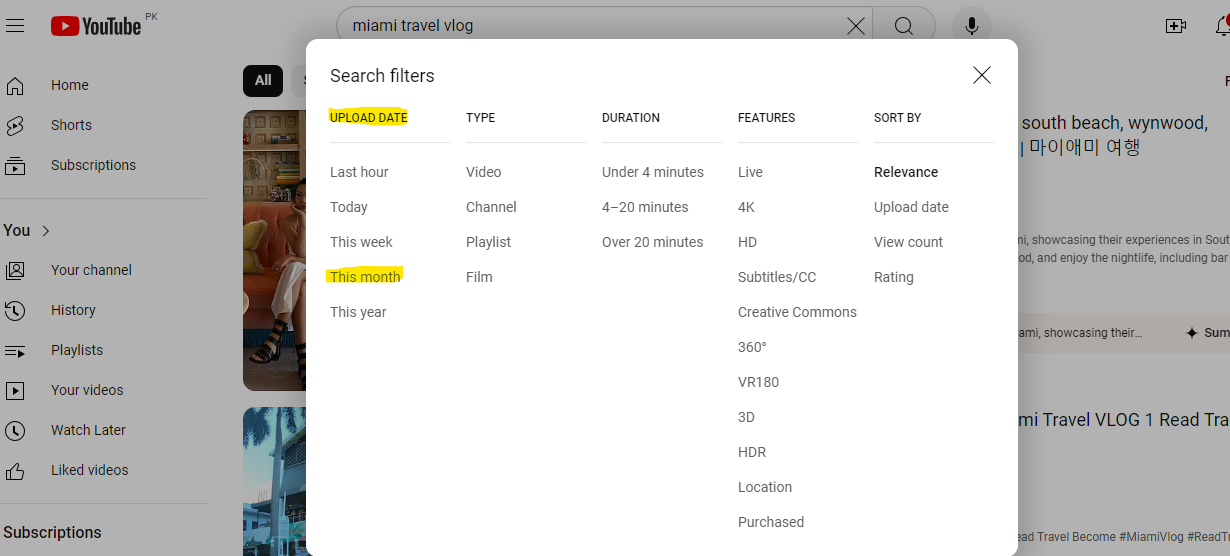The height and width of the screenshot is (556, 1230).
Task: Start voice search with microphone
Action: (971, 26)
